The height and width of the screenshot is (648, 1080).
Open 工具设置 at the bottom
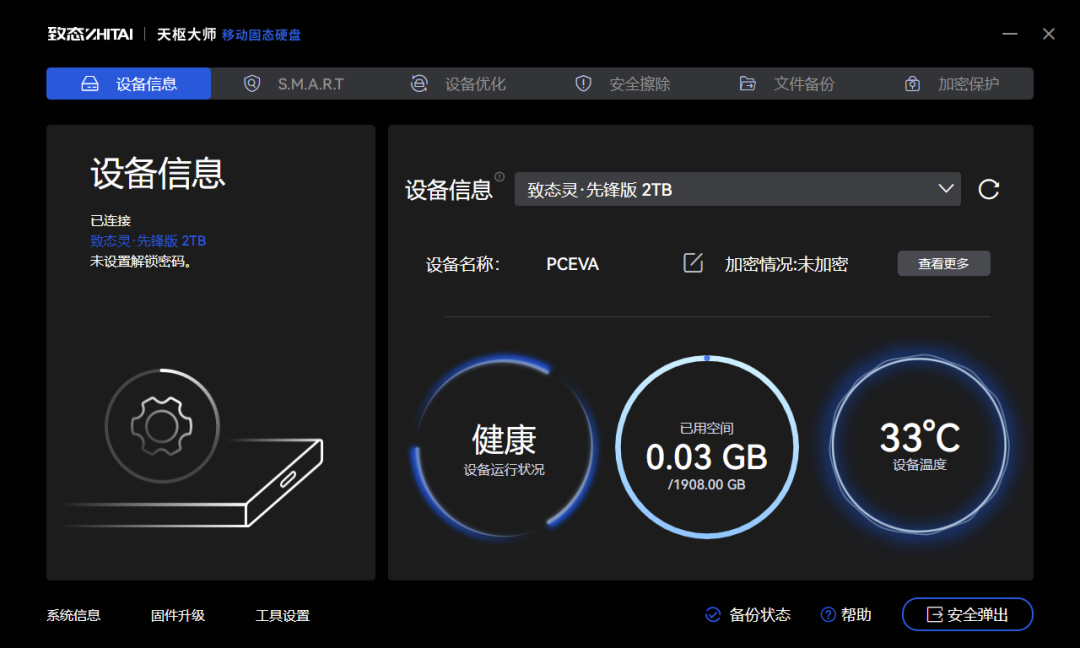pos(282,616)
